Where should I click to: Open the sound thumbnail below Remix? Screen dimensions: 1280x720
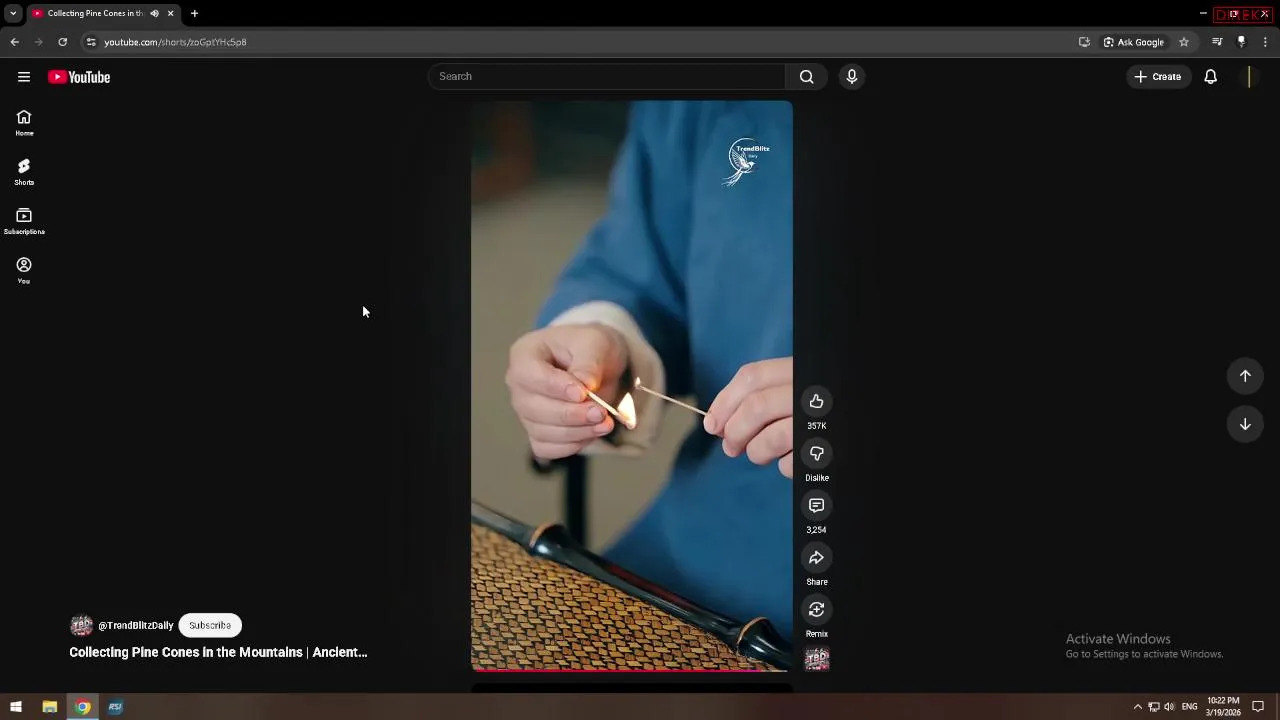[817, 659]
